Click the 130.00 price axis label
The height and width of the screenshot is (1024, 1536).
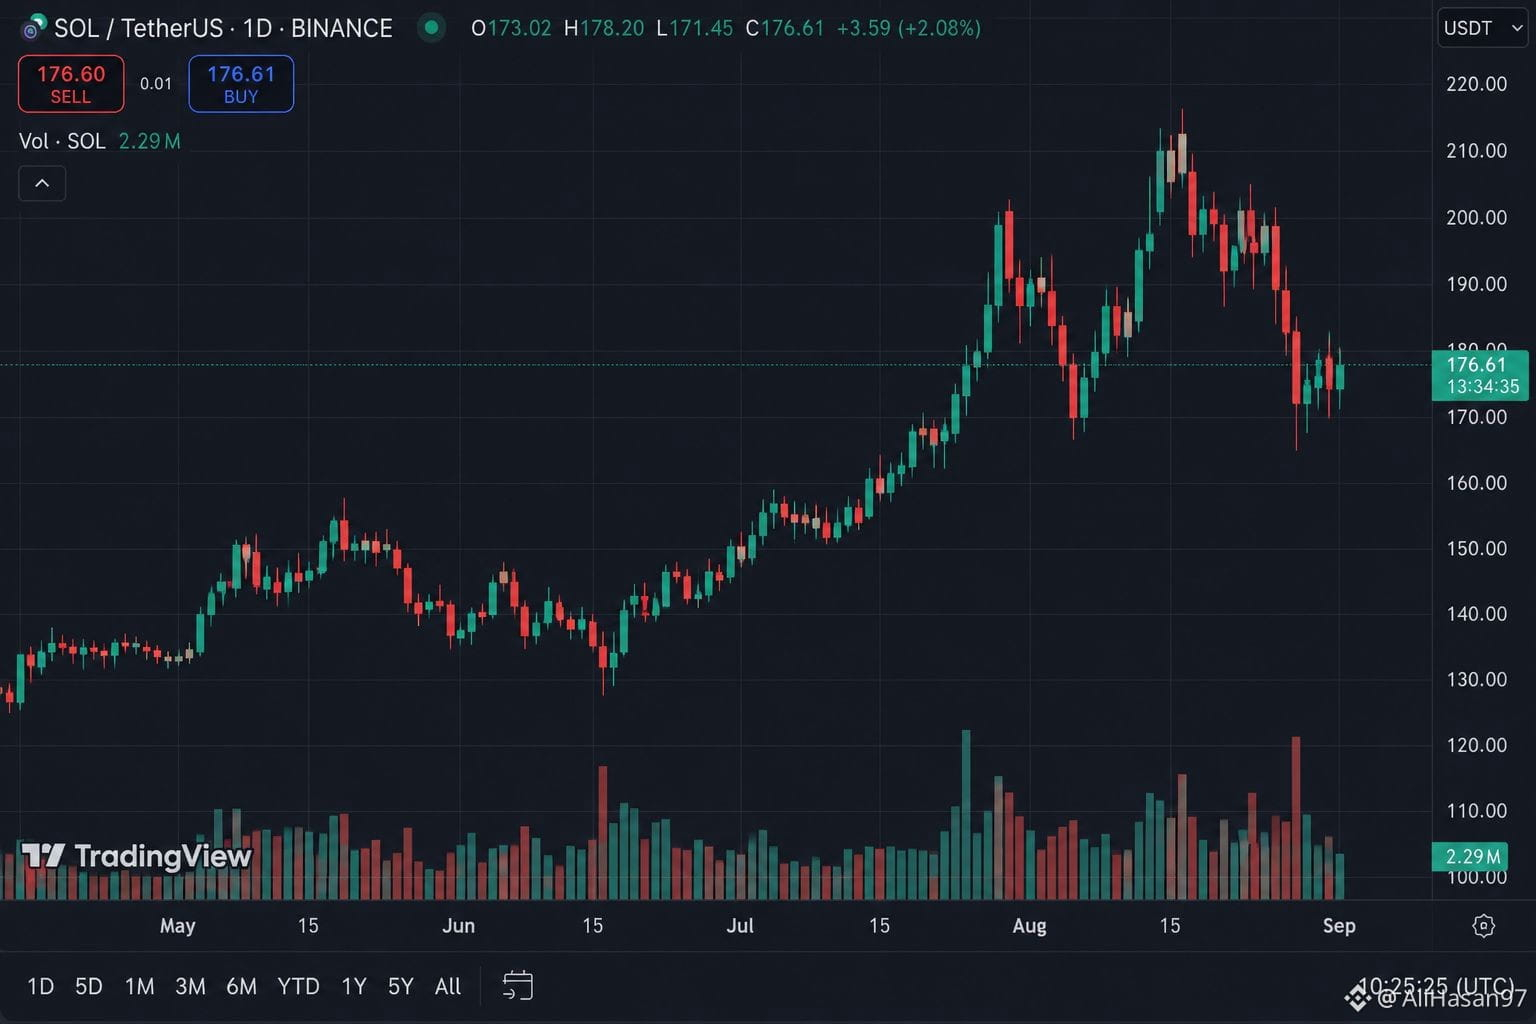coord(1476,680)
